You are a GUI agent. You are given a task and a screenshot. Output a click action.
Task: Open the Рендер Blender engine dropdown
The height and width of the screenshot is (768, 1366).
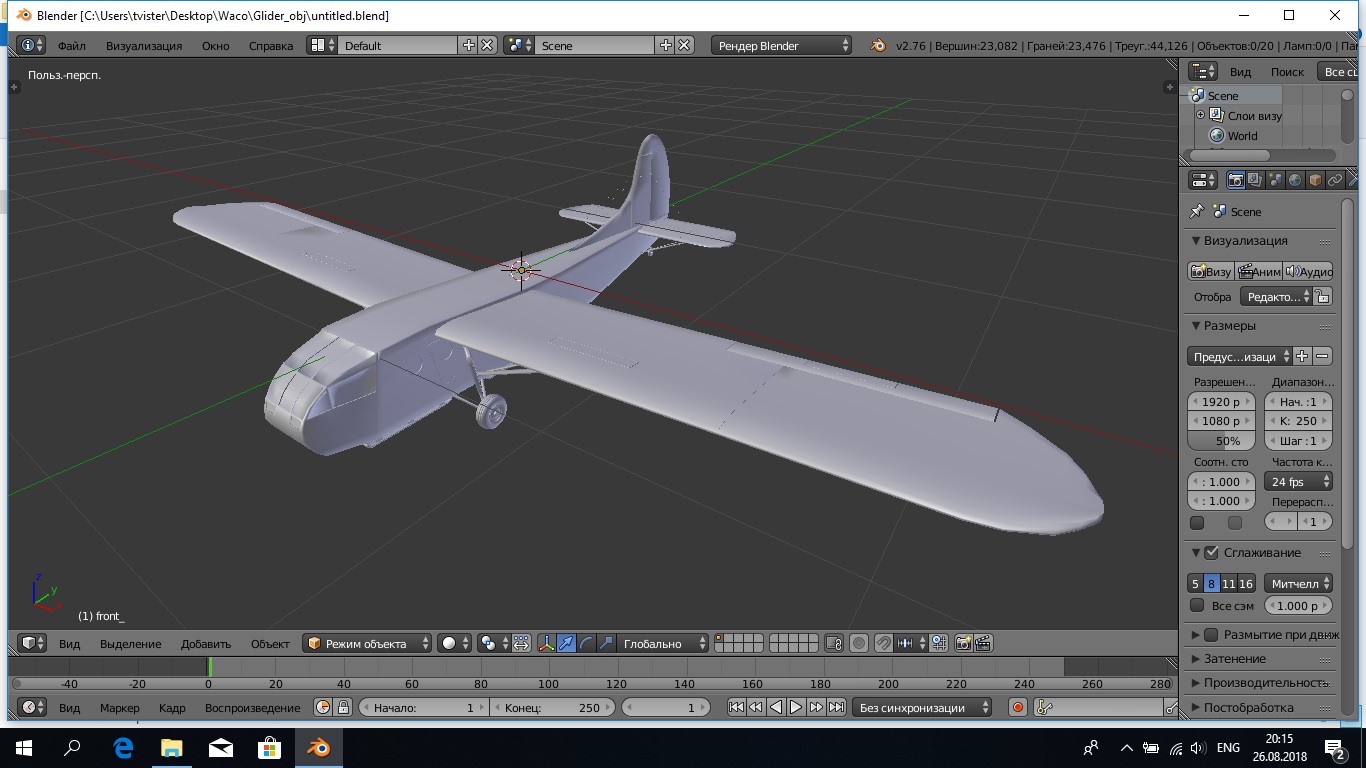[x=782, y=45]
